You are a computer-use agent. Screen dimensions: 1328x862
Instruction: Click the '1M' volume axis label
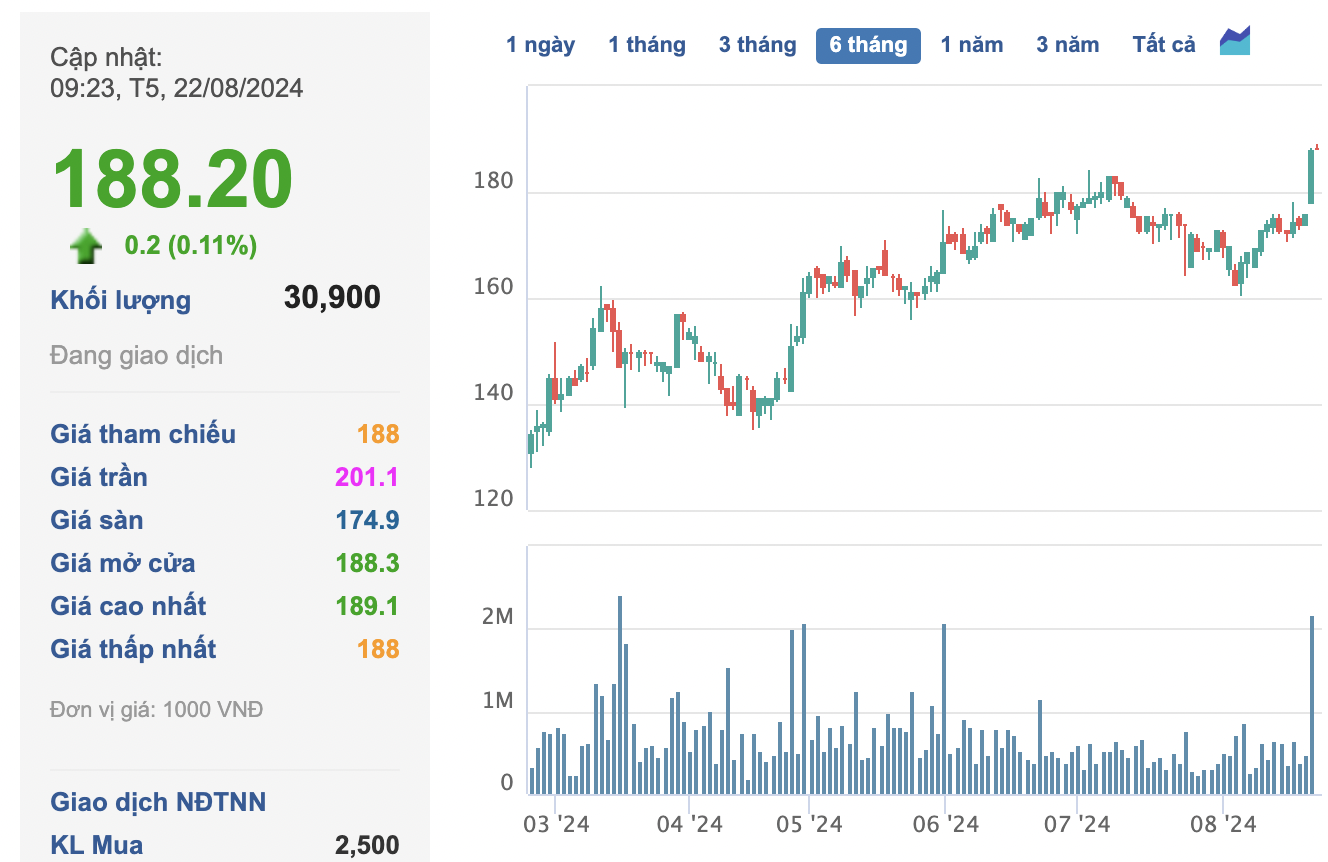tap(497, 702)
